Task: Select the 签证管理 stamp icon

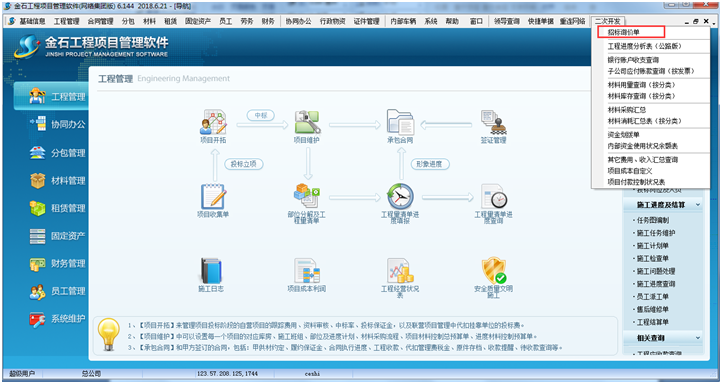Action: pyautogui.click(x=493, y=122)
